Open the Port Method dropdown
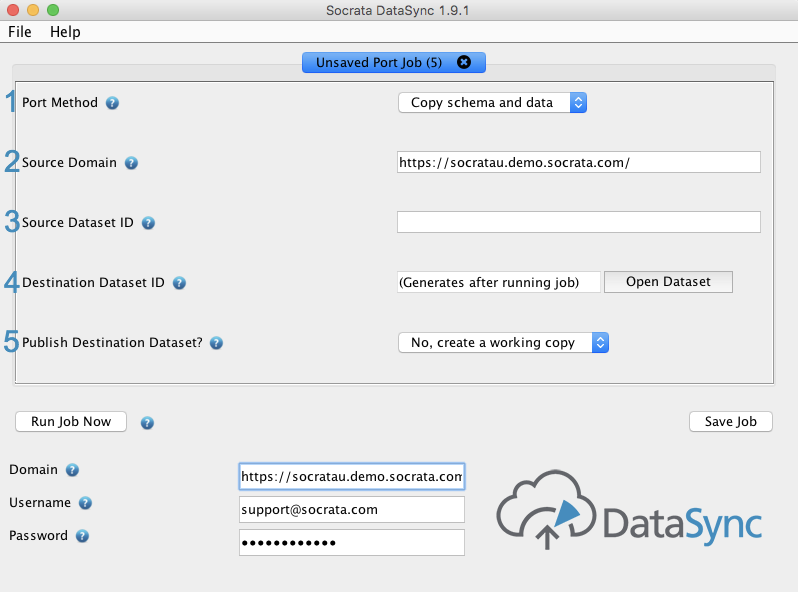798x592 pixels. [492, 102]
